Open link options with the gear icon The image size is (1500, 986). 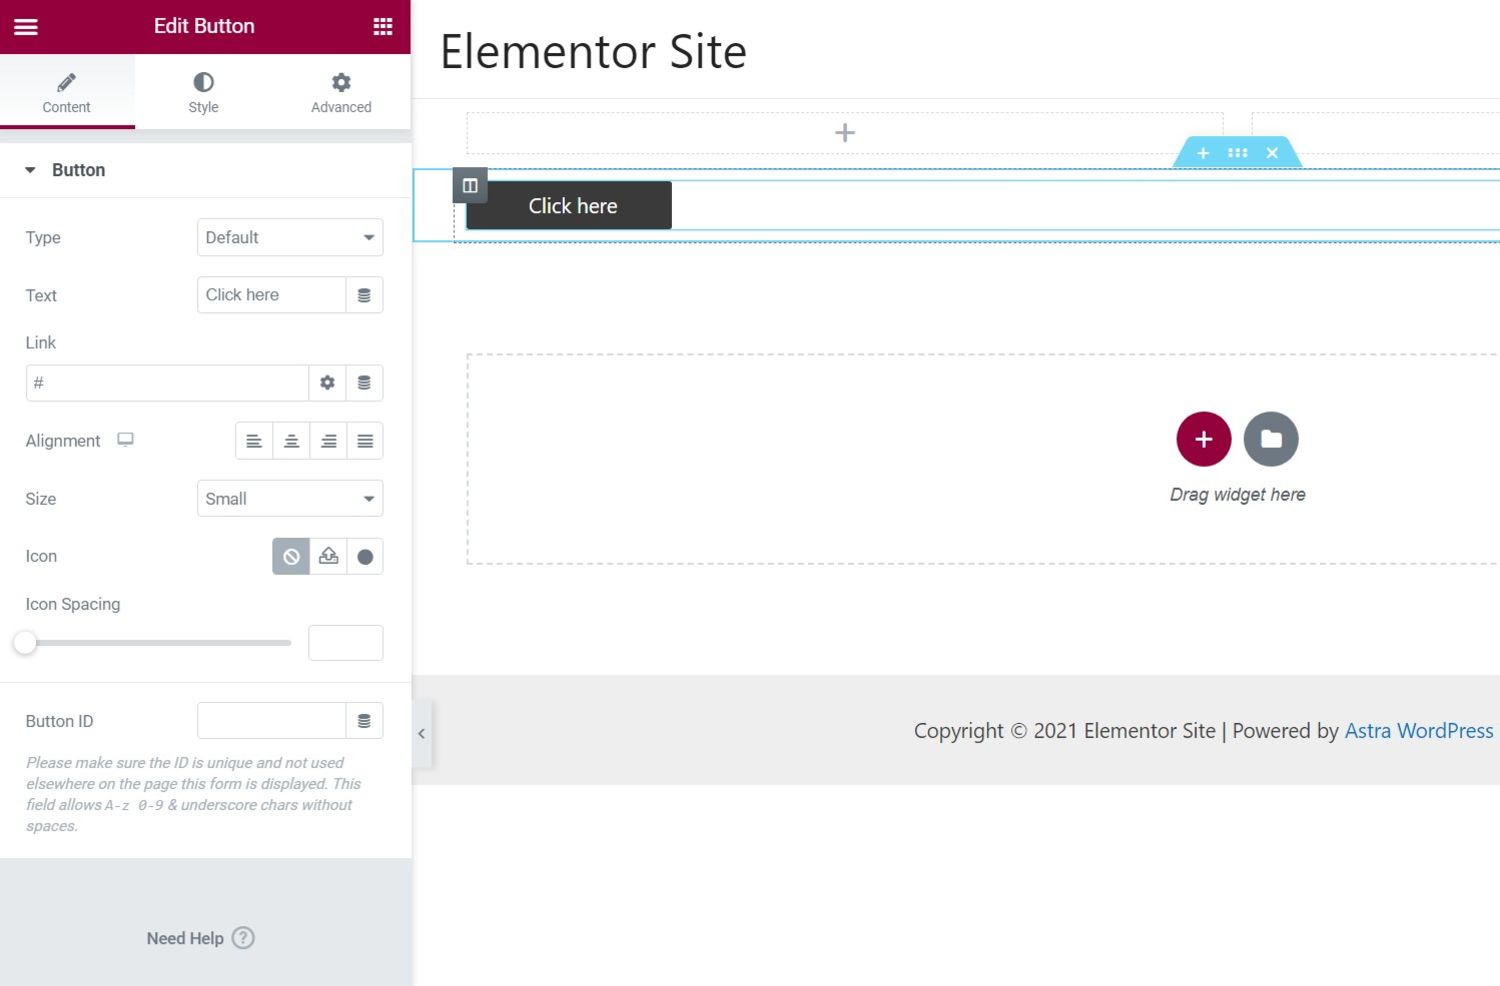[x=328, y=382]
